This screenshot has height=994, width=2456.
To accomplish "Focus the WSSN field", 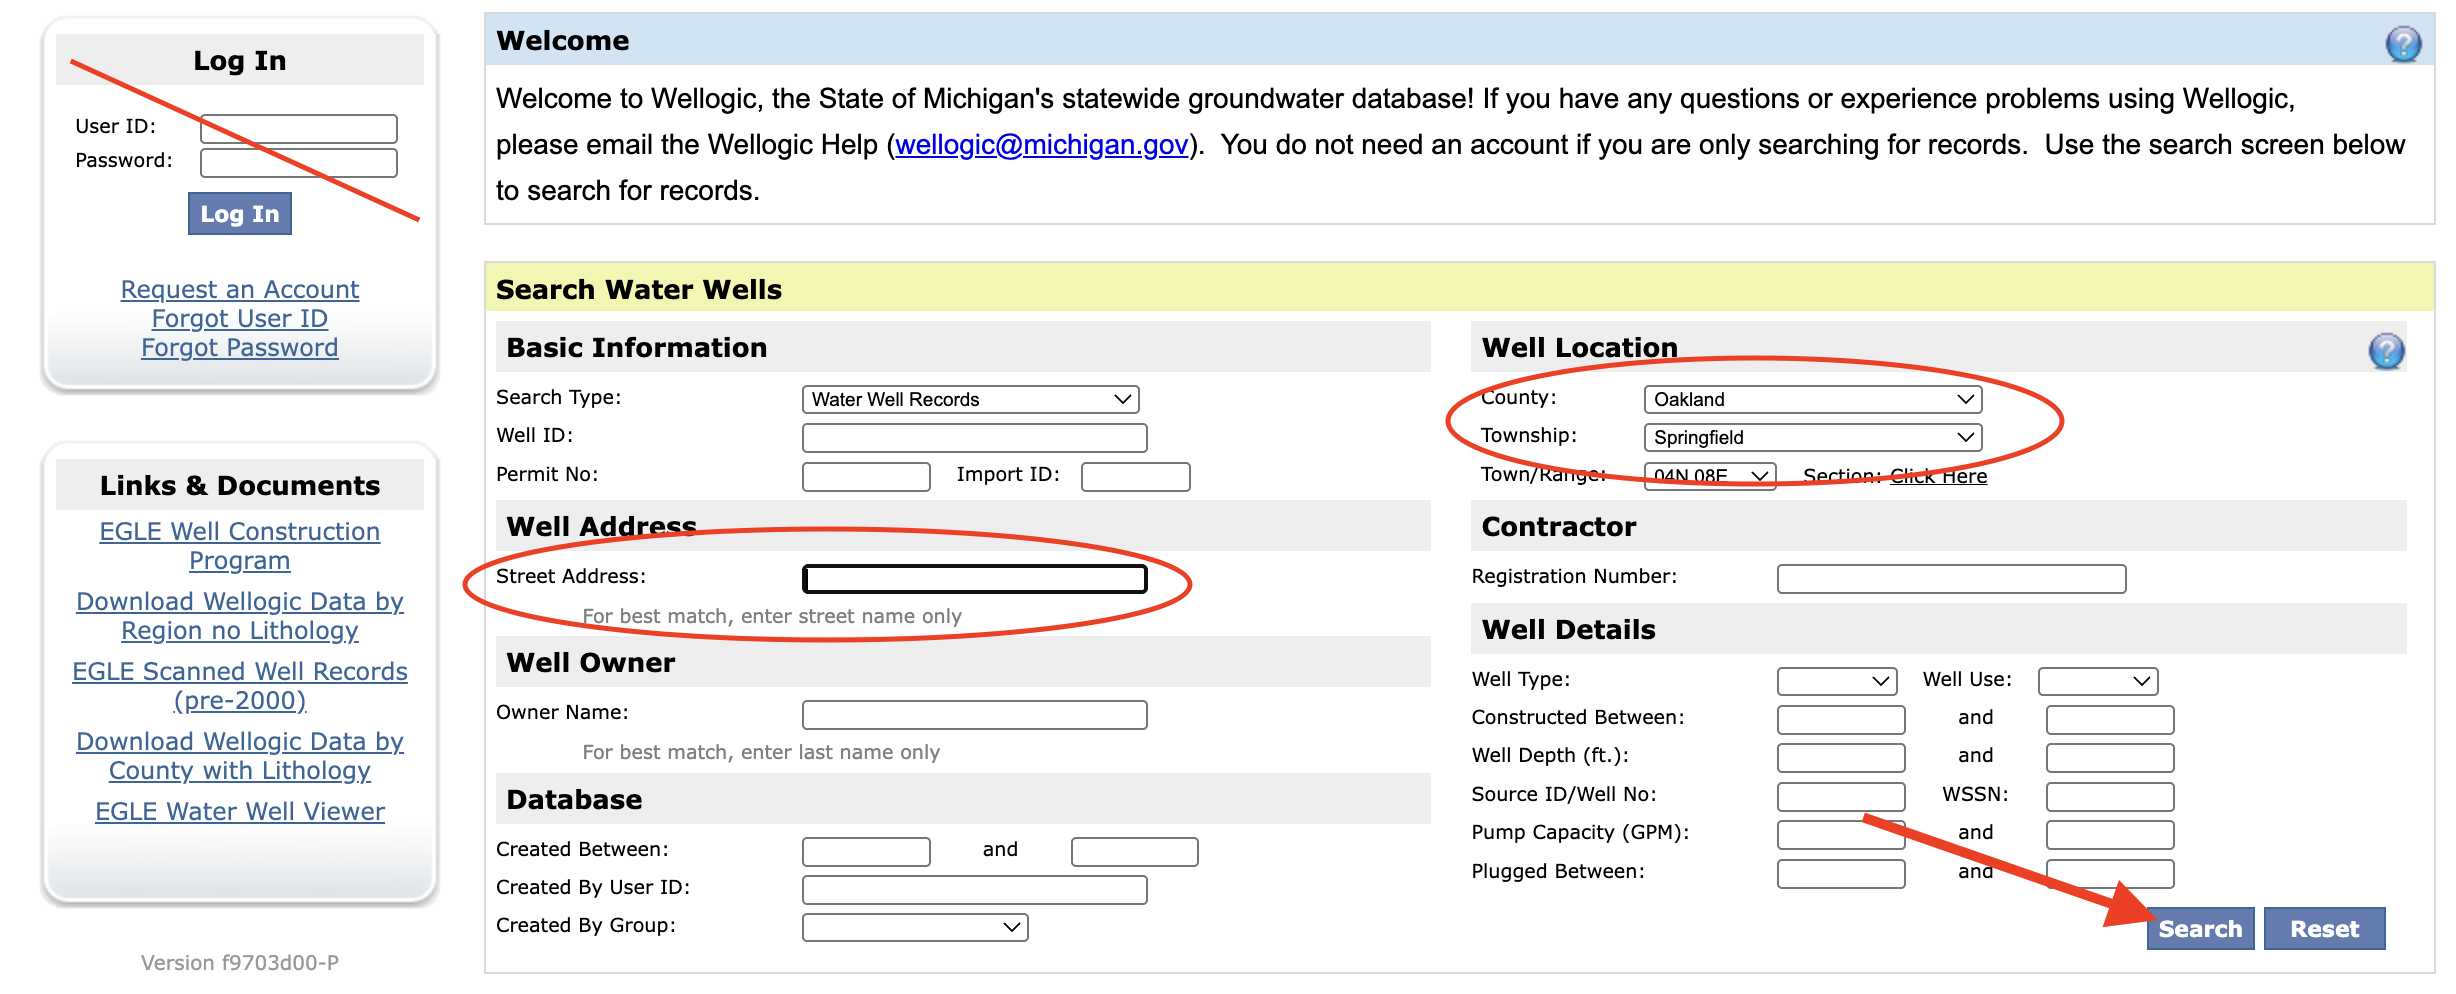I will coord(2110,797).
